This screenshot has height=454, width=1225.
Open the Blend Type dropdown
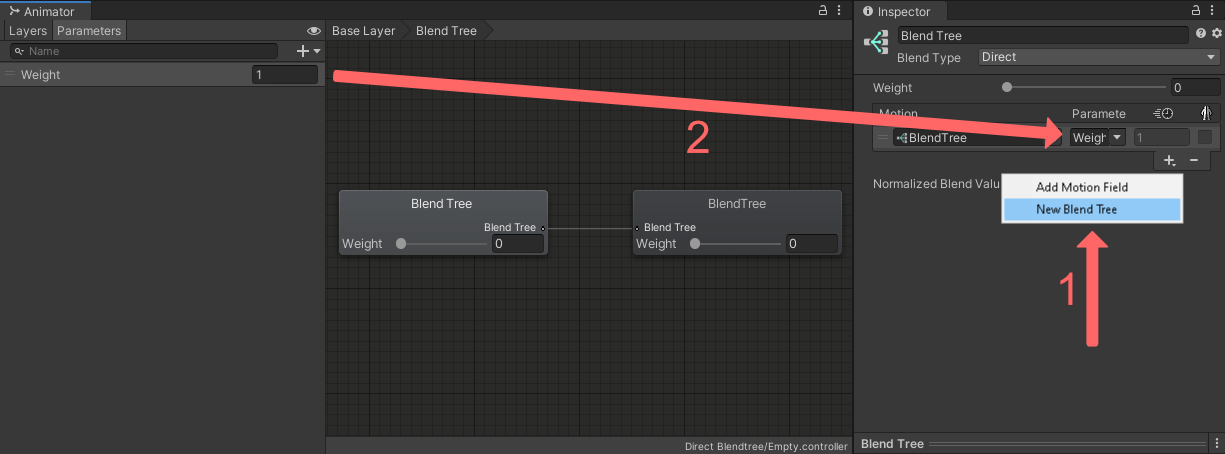[1098, 57]
